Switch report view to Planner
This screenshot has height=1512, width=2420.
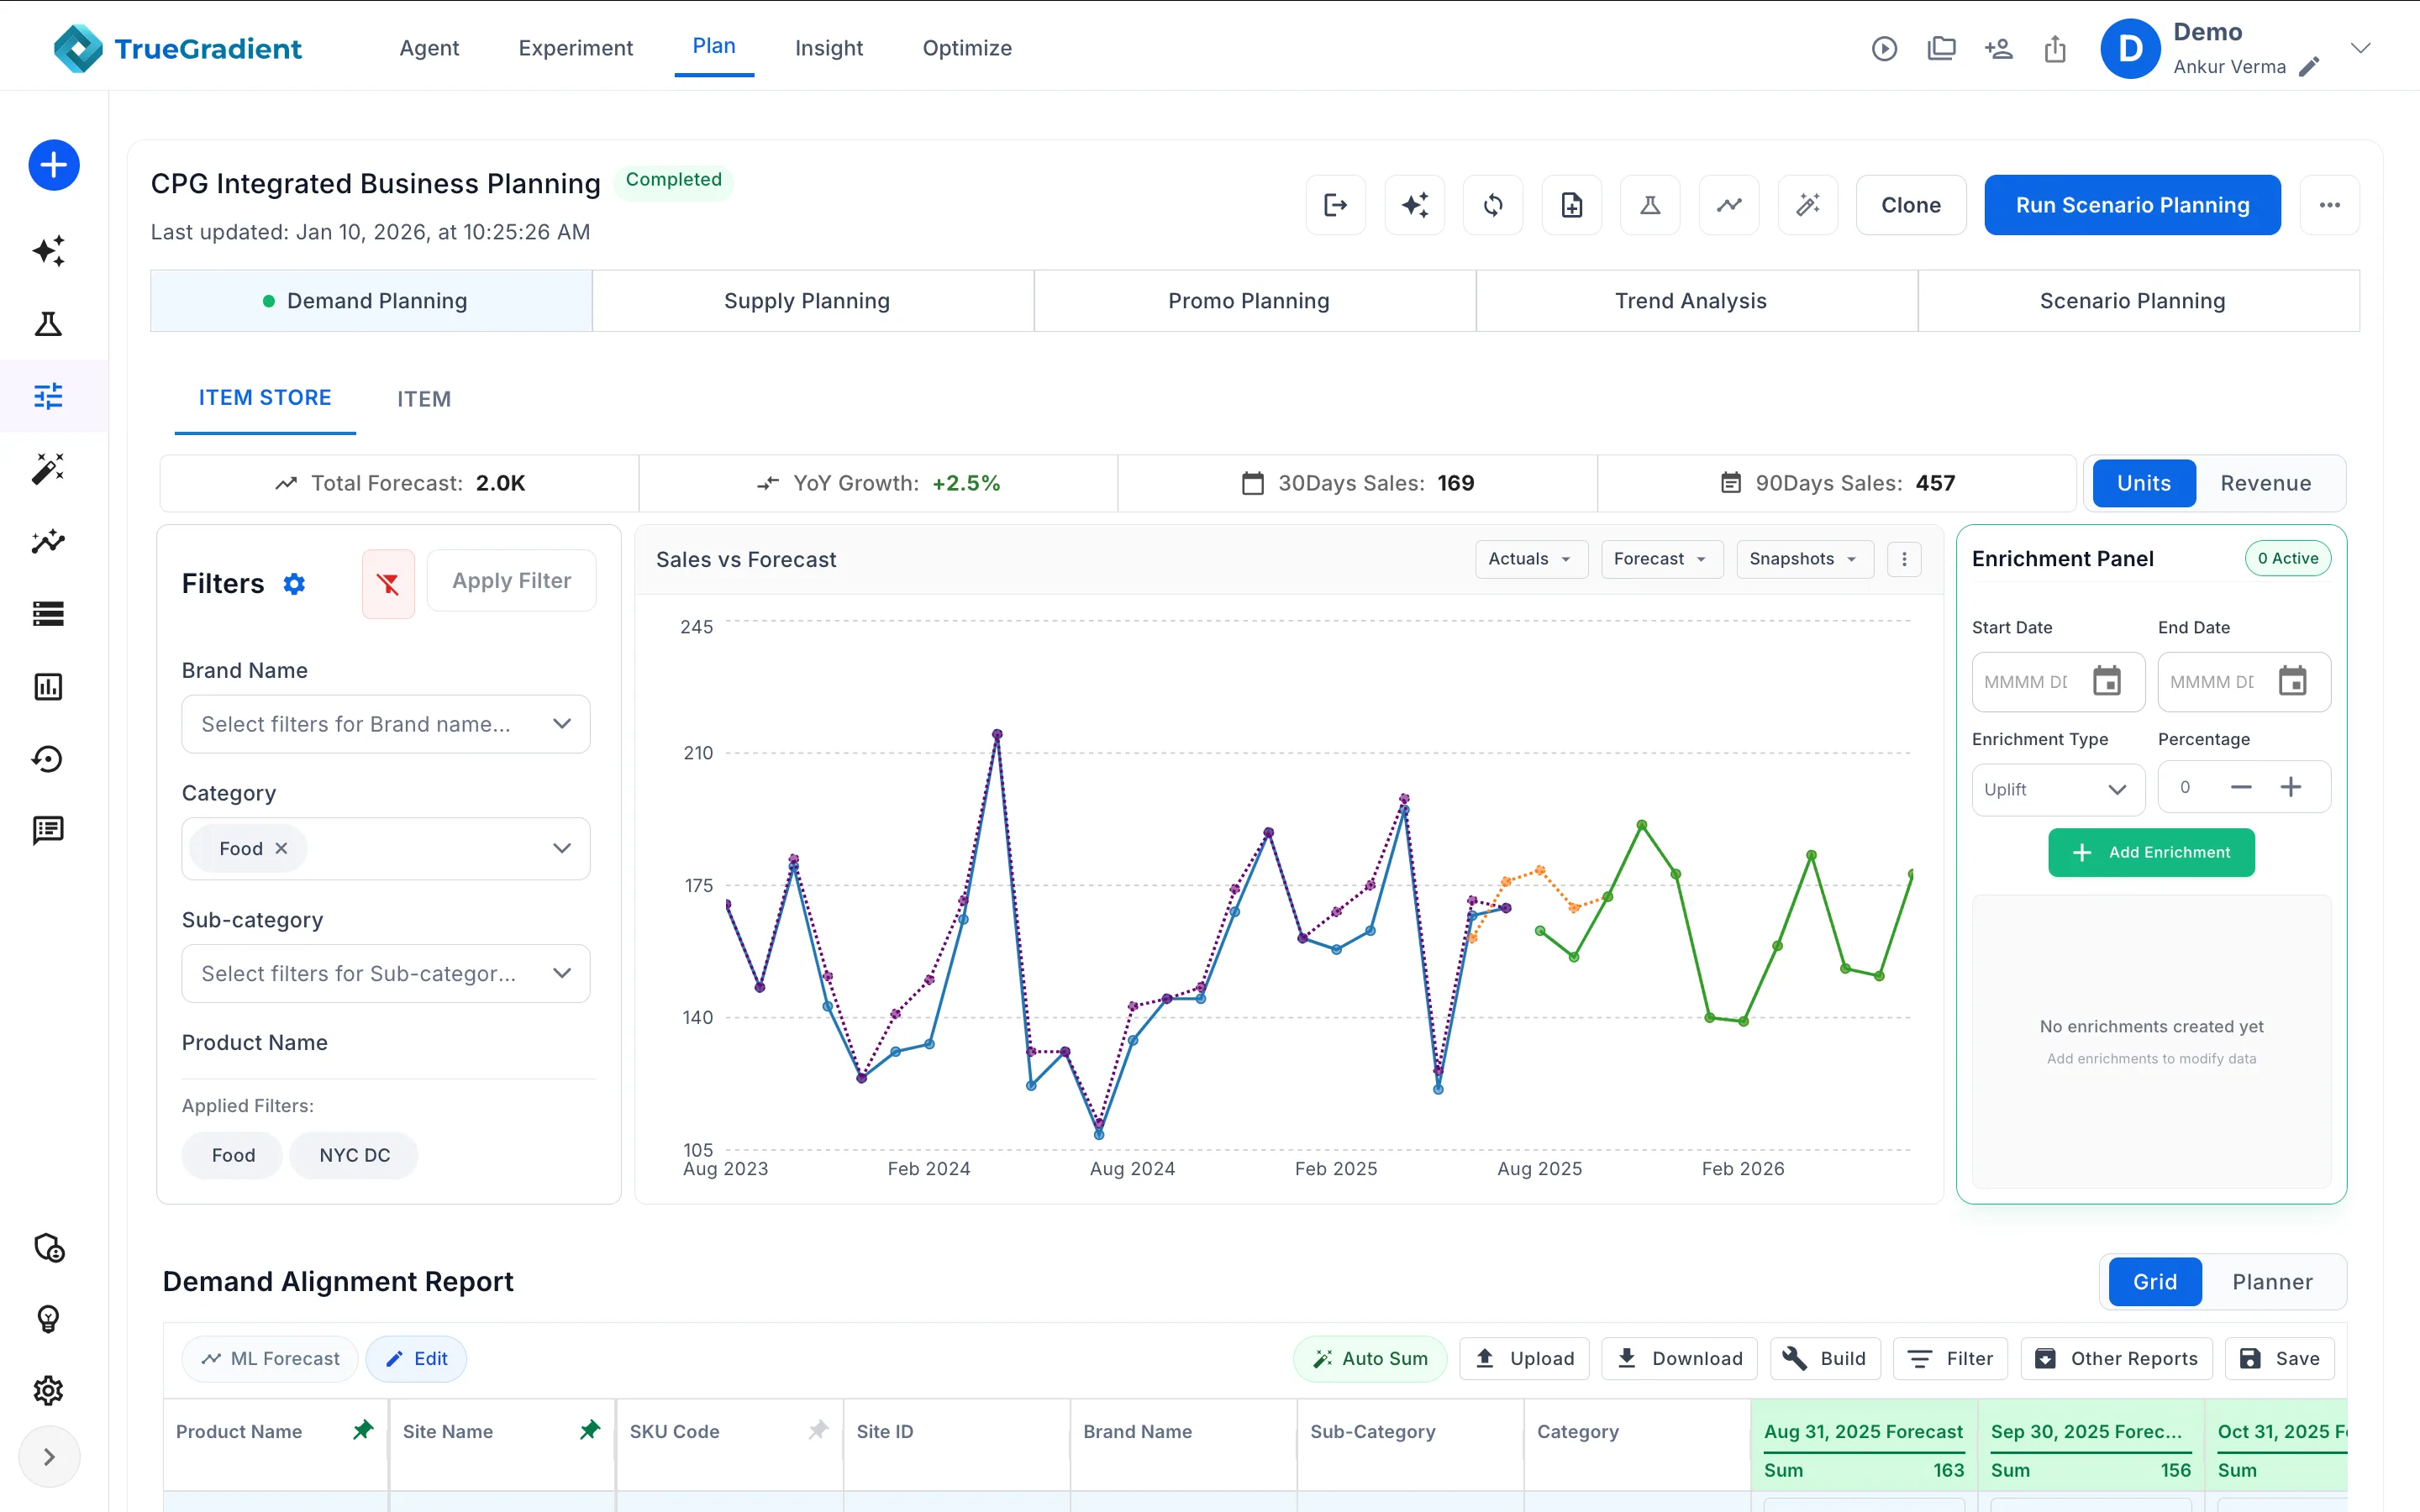click(2272, 1282)
